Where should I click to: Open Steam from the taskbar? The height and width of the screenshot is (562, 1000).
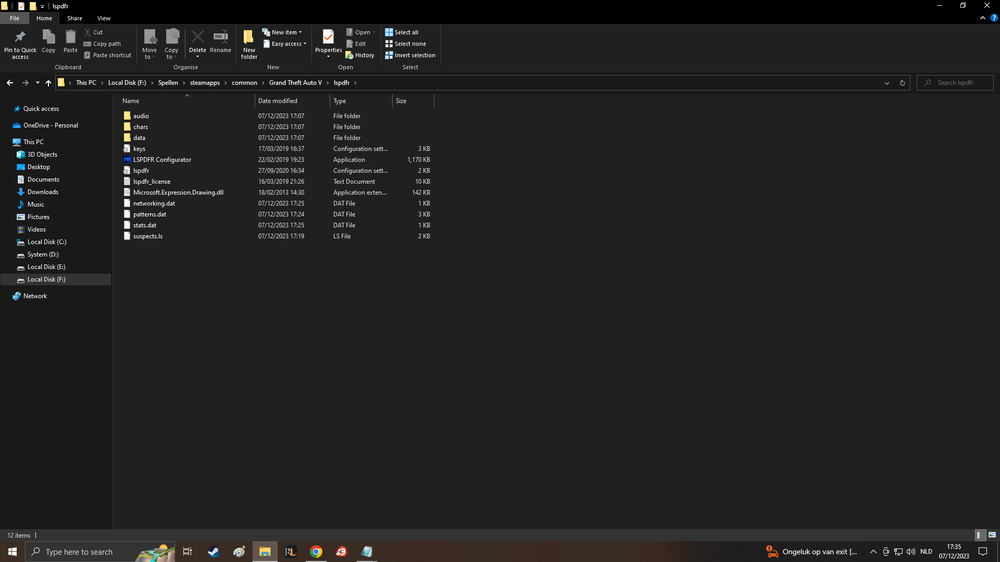click(x=213, y=552)
